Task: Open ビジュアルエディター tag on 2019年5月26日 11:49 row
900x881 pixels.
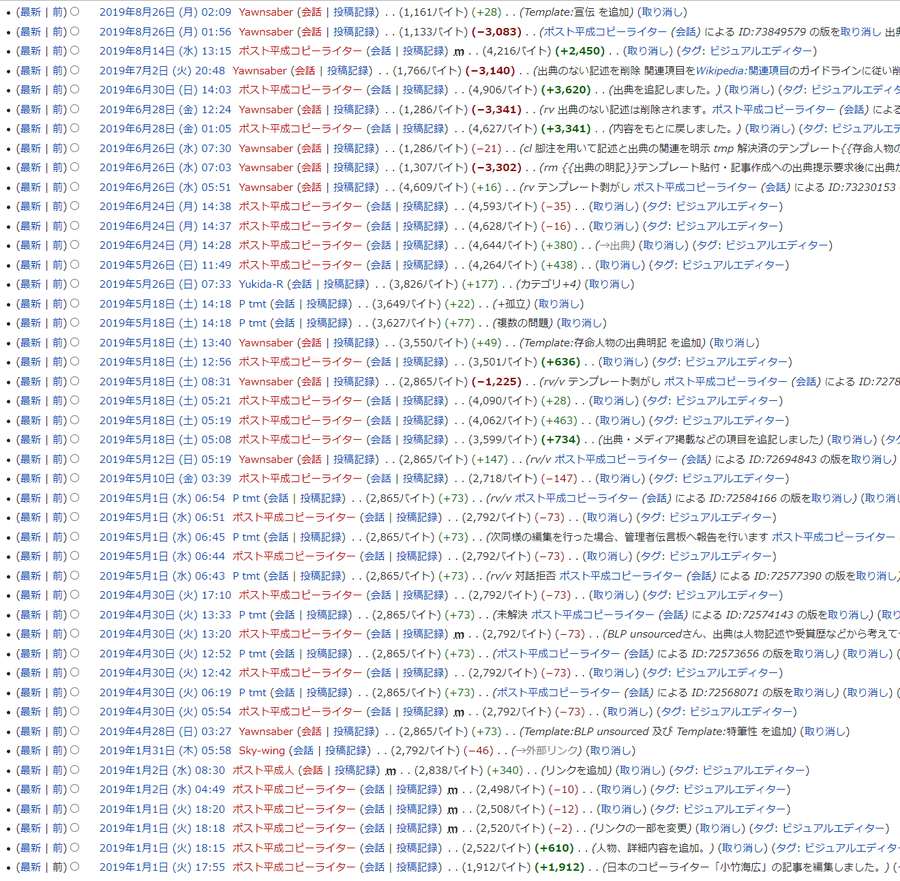Action: 733,265
